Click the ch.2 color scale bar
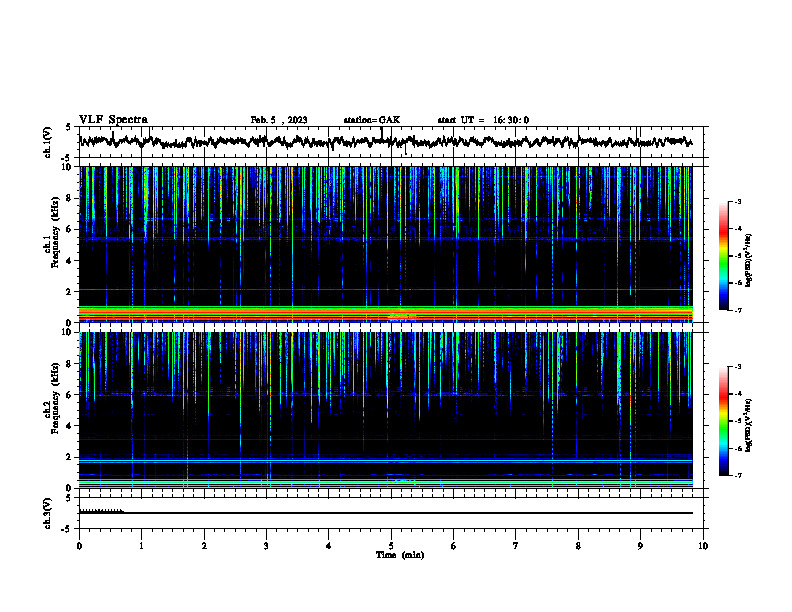792x612 pixels. [724, 421]
